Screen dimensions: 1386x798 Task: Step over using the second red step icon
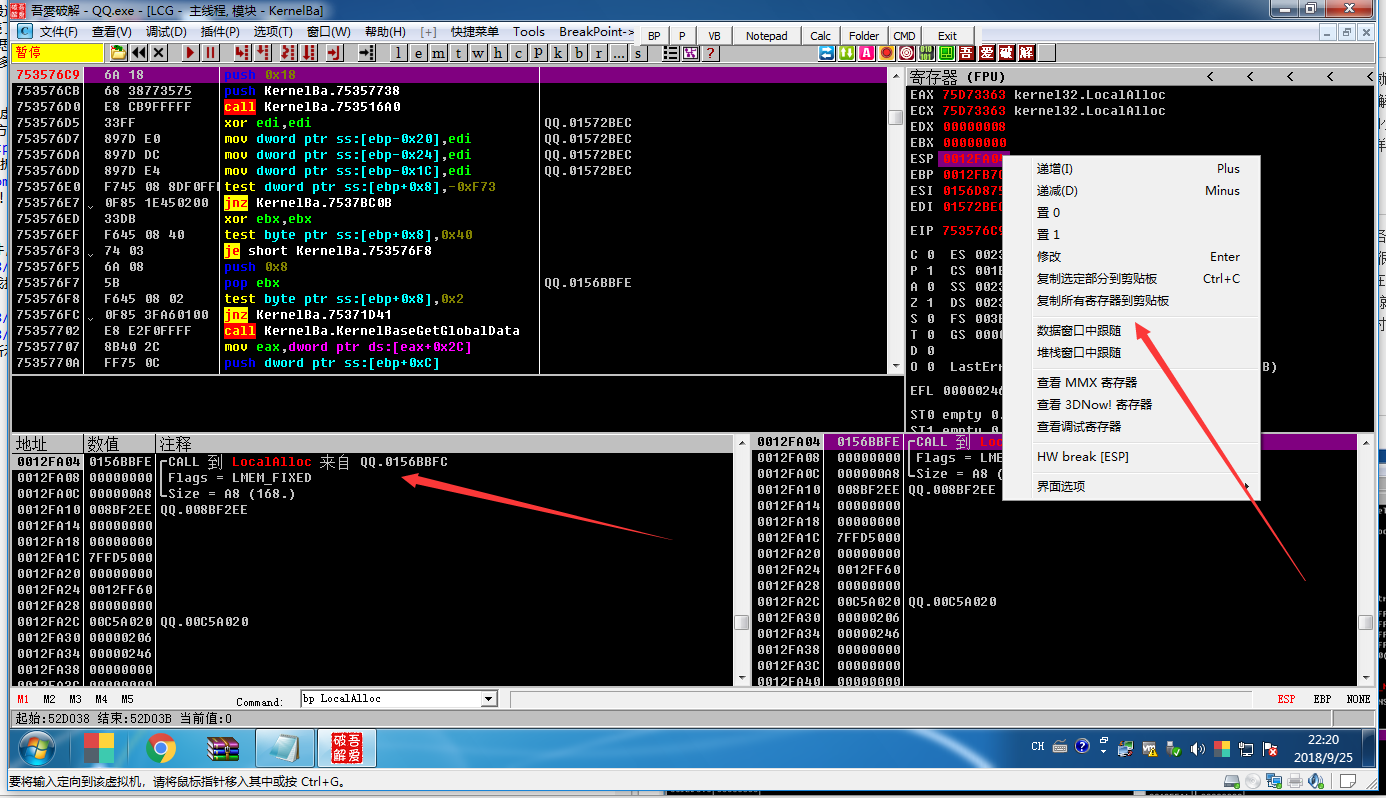click(262, 53)
